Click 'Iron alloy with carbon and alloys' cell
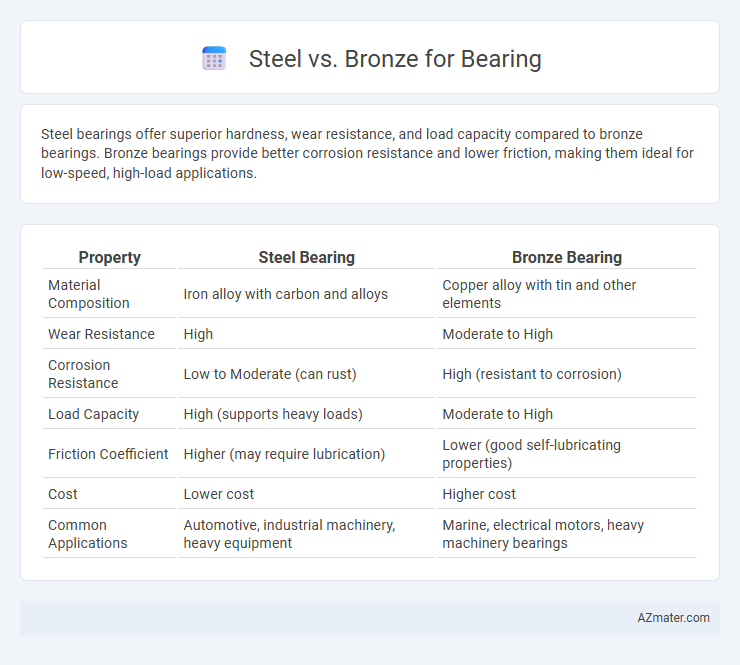The image size is (740, 665). [x=286, y=294]
